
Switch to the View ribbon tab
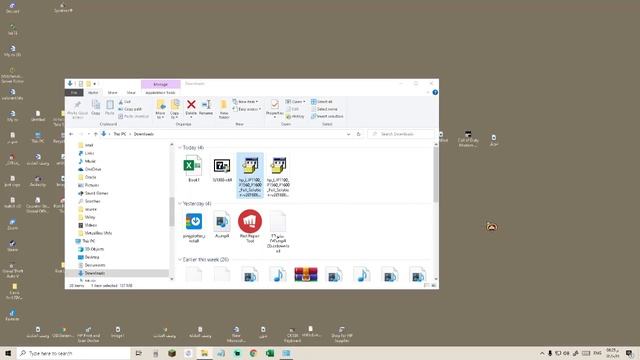click(131, 93)
